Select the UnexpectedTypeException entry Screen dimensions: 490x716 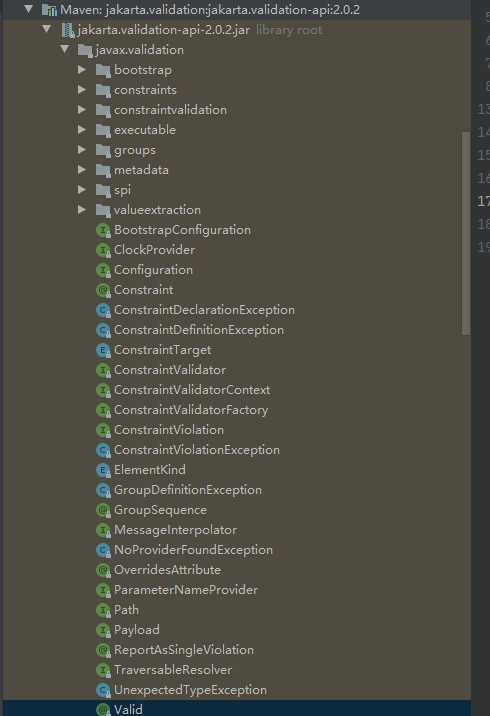190,690
